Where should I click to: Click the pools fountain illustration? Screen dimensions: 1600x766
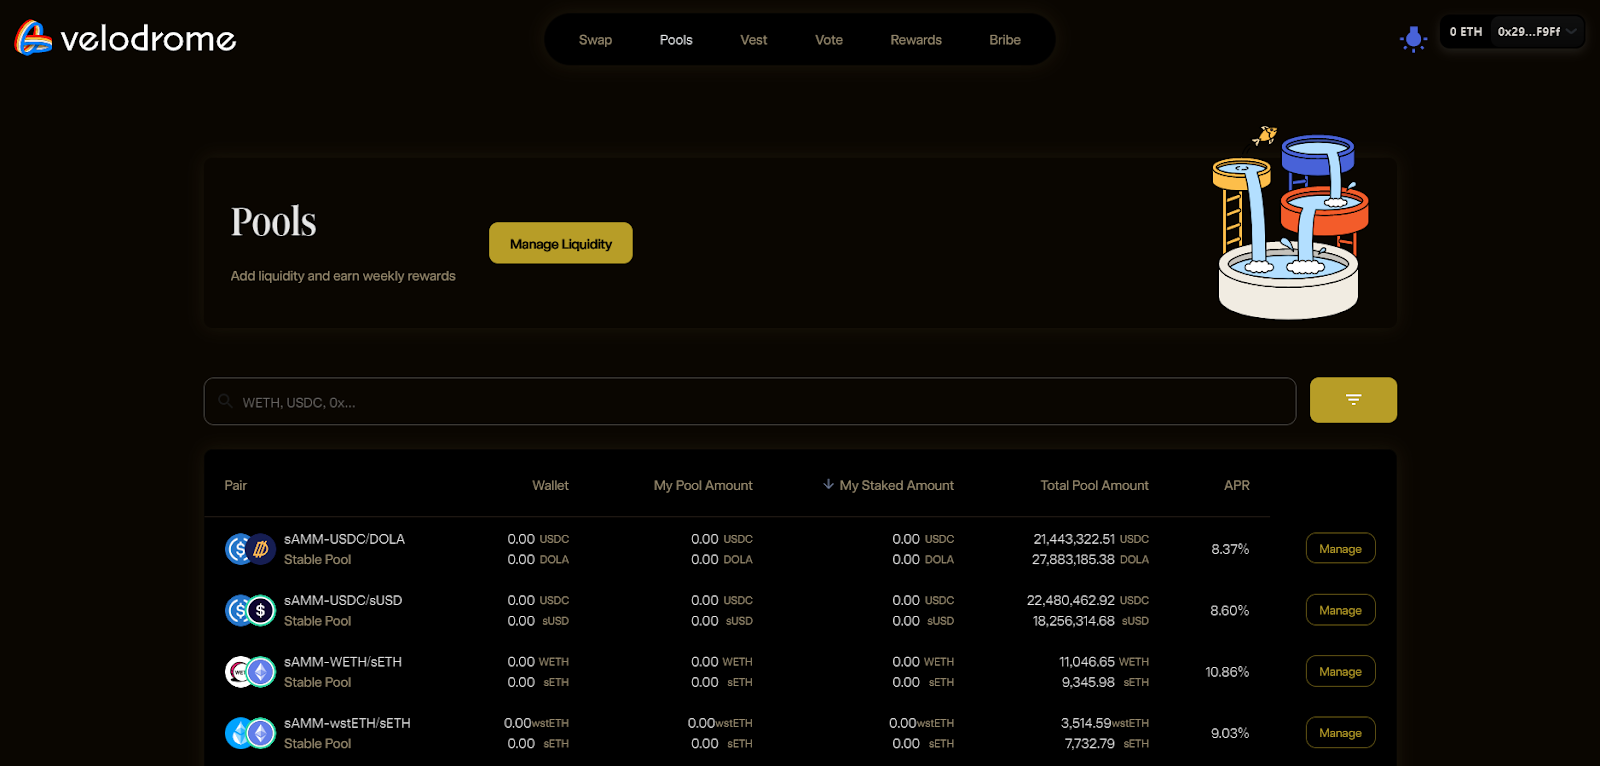click(1290, 222)
